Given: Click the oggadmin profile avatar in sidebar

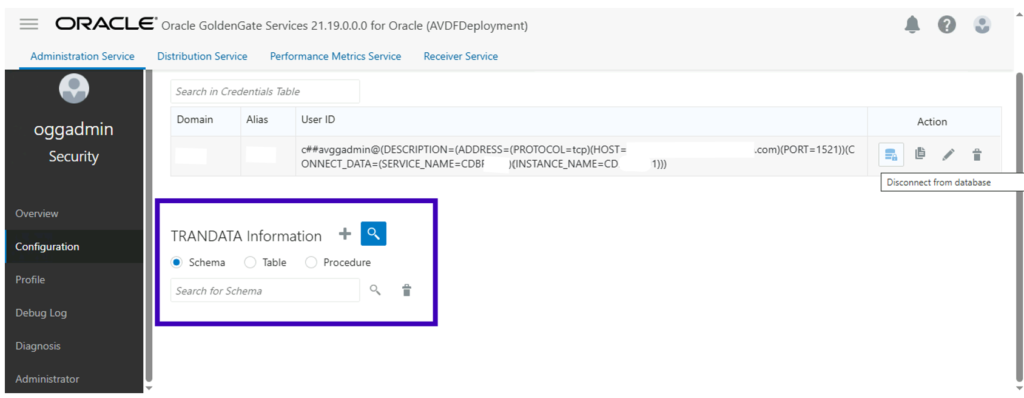Looking at the screenshot, I should point(74,88).
